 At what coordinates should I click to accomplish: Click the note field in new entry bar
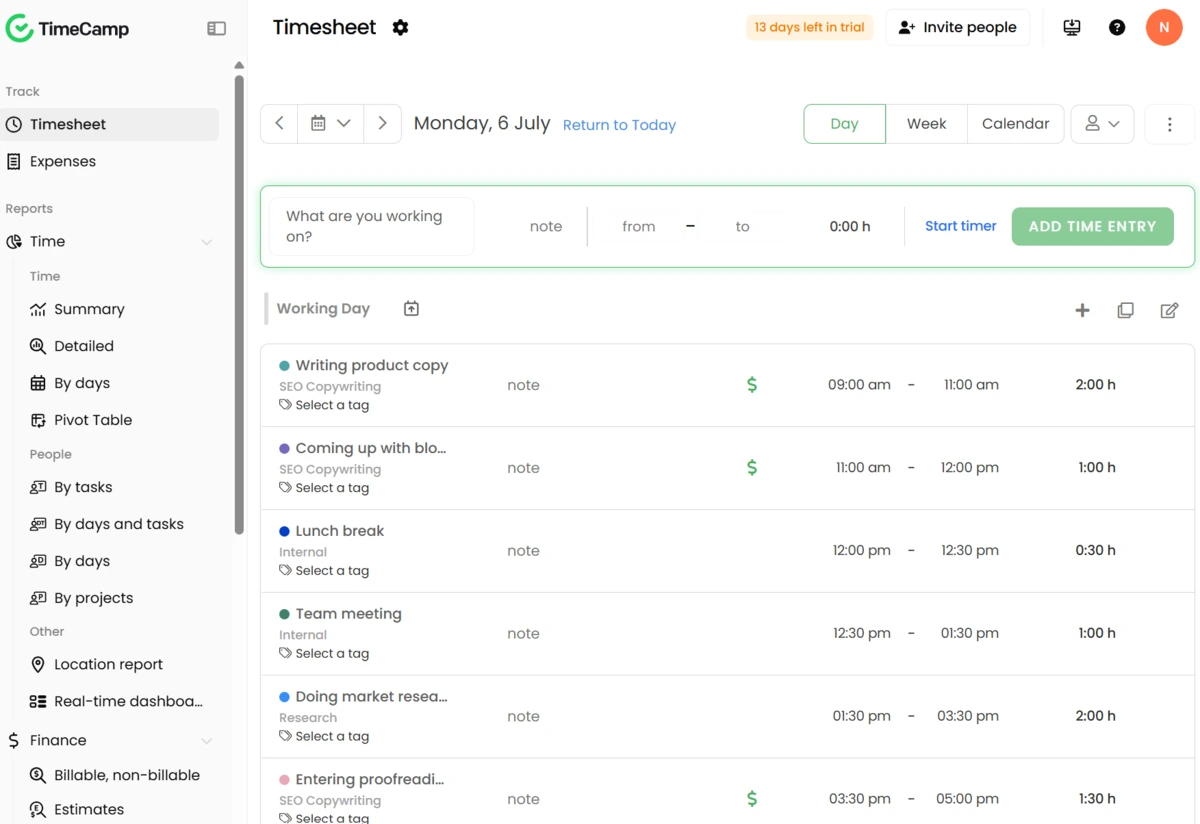(x=546, y=227)
